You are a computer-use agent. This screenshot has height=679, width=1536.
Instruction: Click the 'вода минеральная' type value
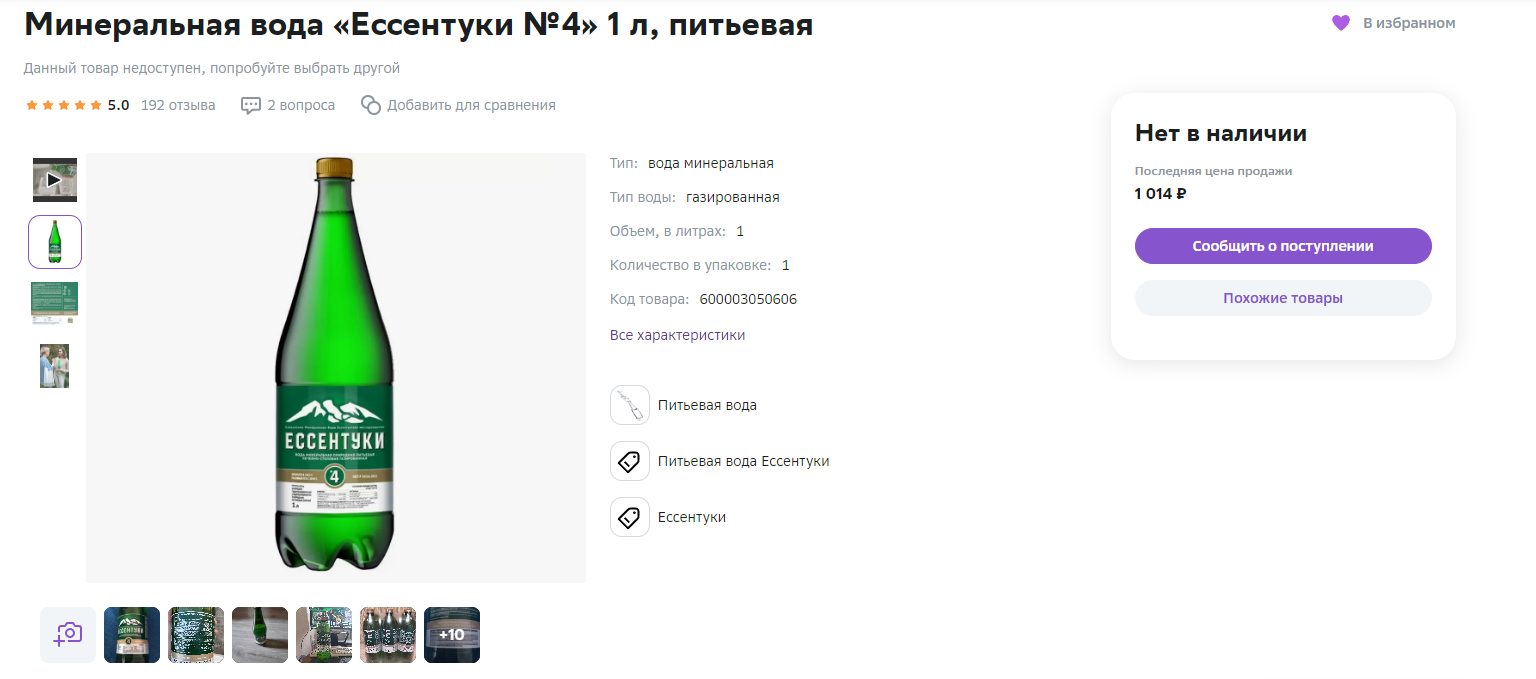[711, 163]
